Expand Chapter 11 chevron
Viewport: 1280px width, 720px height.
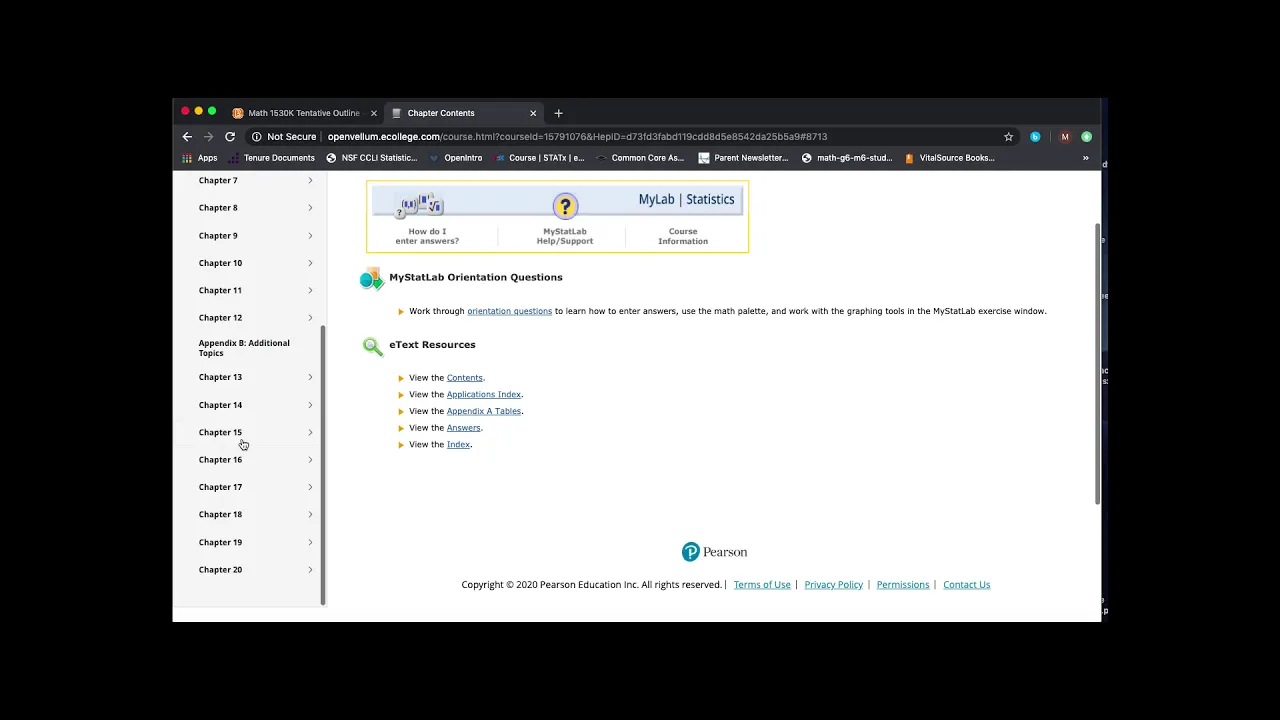click(x=310, y=291)
